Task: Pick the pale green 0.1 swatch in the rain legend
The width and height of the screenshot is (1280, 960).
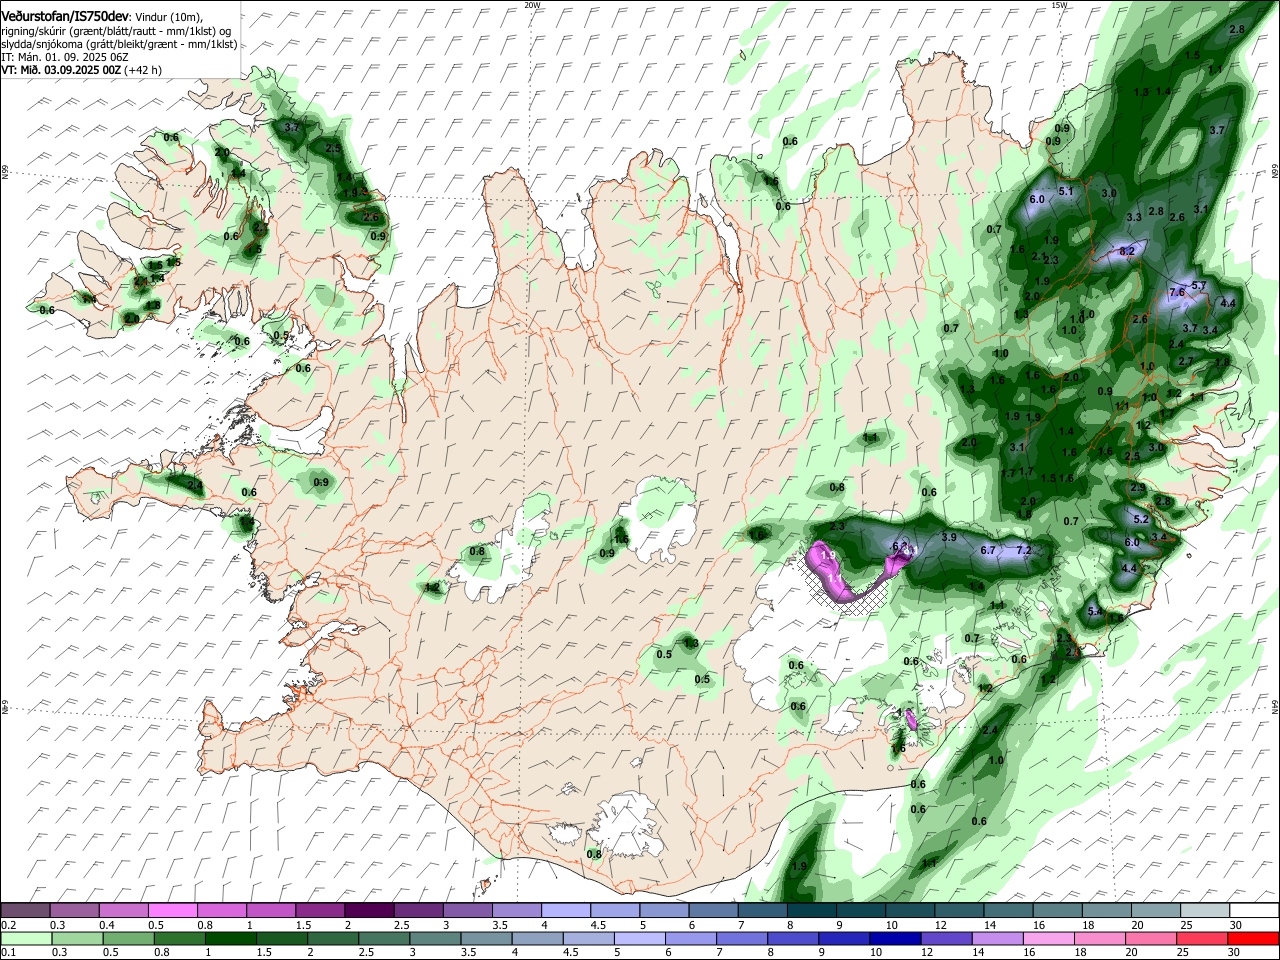Action: [x=25, y=939]
